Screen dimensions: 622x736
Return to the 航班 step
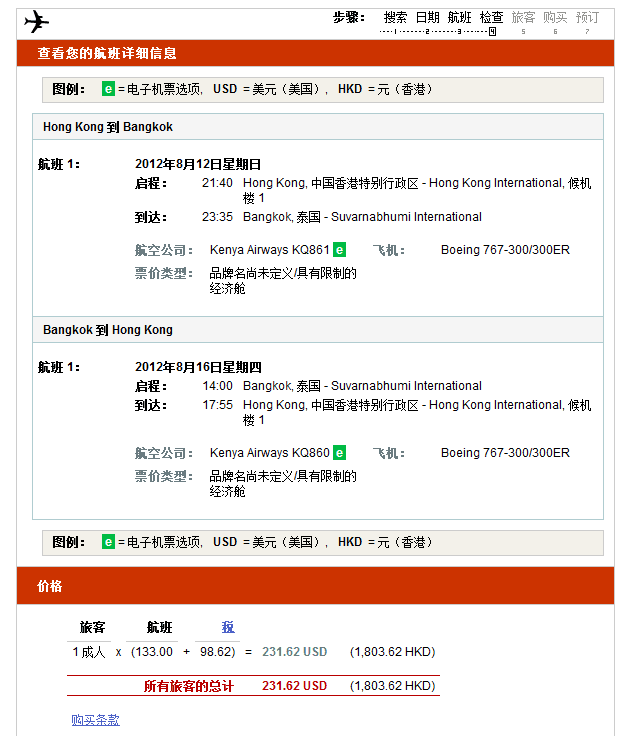coord(459,17)
